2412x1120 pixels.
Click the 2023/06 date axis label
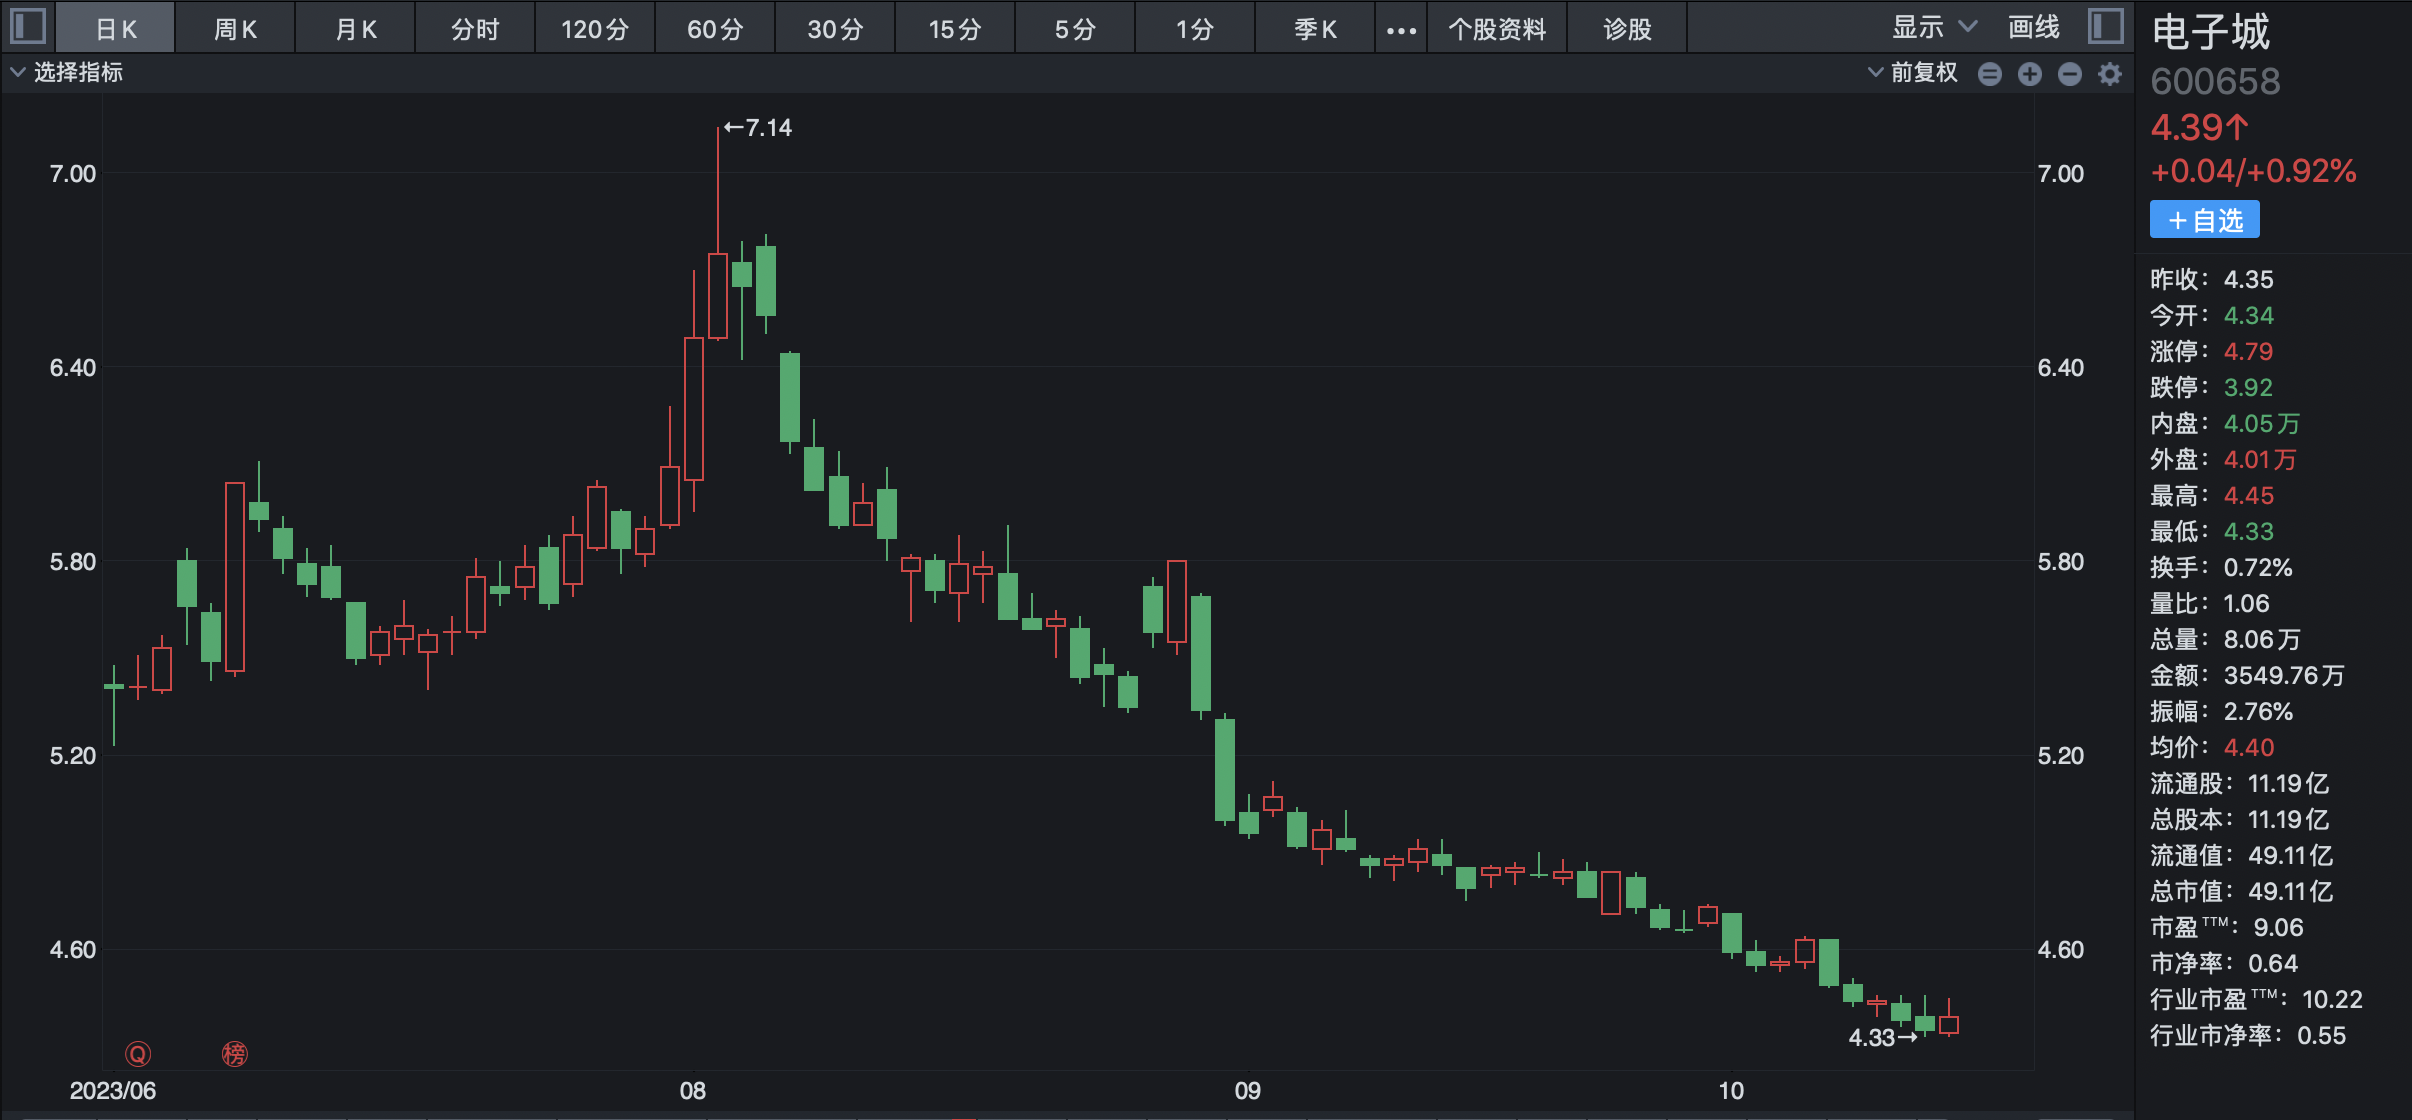coord(113,1091)
